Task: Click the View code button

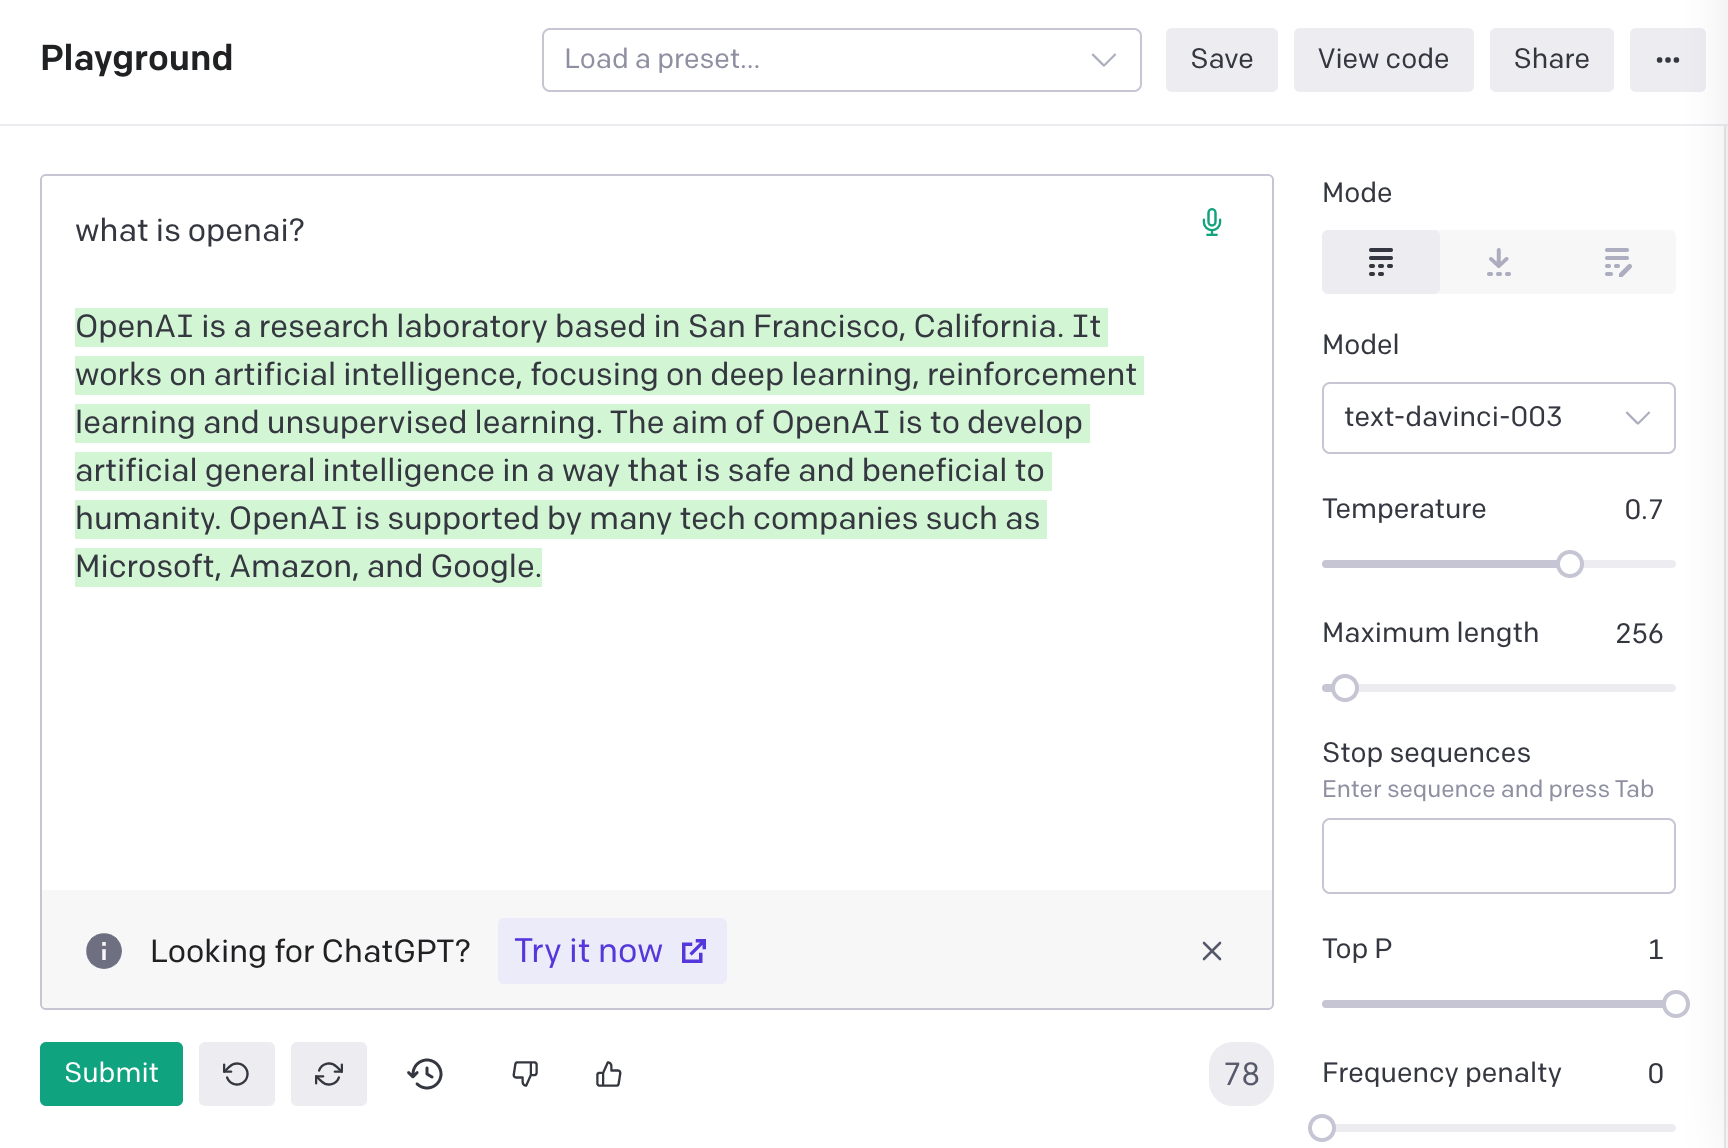Action: [1383, 60]
